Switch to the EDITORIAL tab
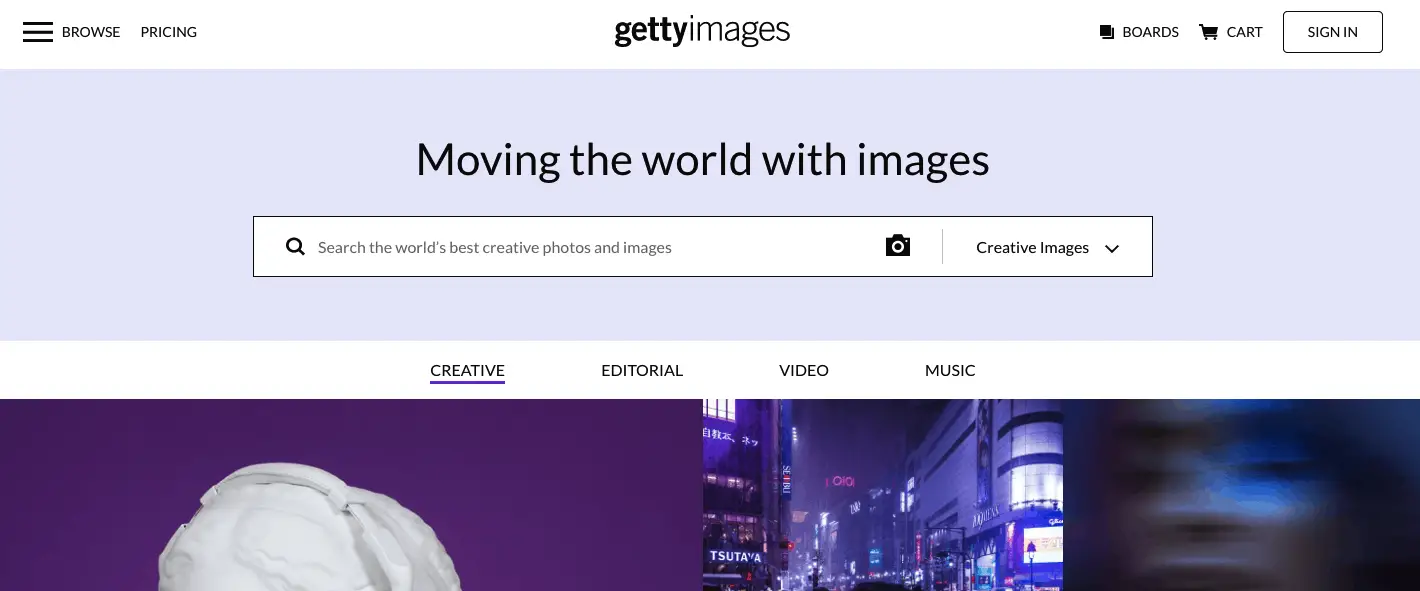1420x591 pixels. coord(642,370)
